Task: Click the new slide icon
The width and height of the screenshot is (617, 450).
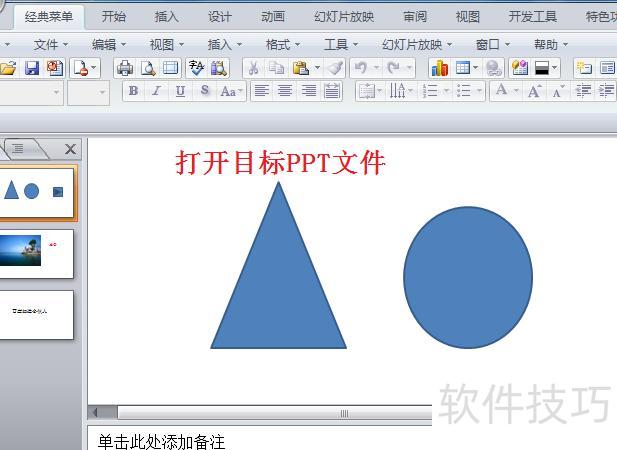Action: pyautogui.click(x=584, y=68)
